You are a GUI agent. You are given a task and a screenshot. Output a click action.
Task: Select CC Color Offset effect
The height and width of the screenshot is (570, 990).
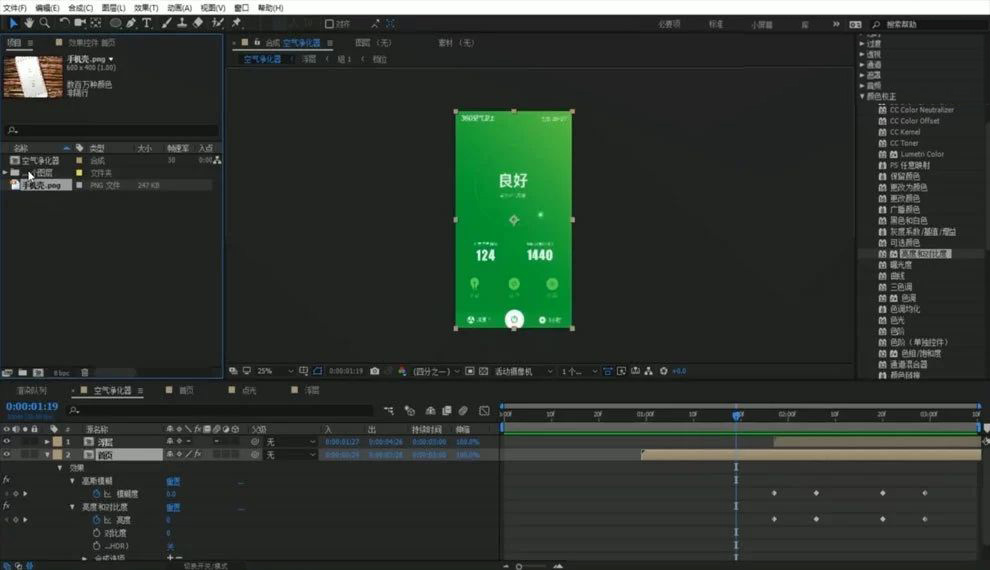pos(914,121)
